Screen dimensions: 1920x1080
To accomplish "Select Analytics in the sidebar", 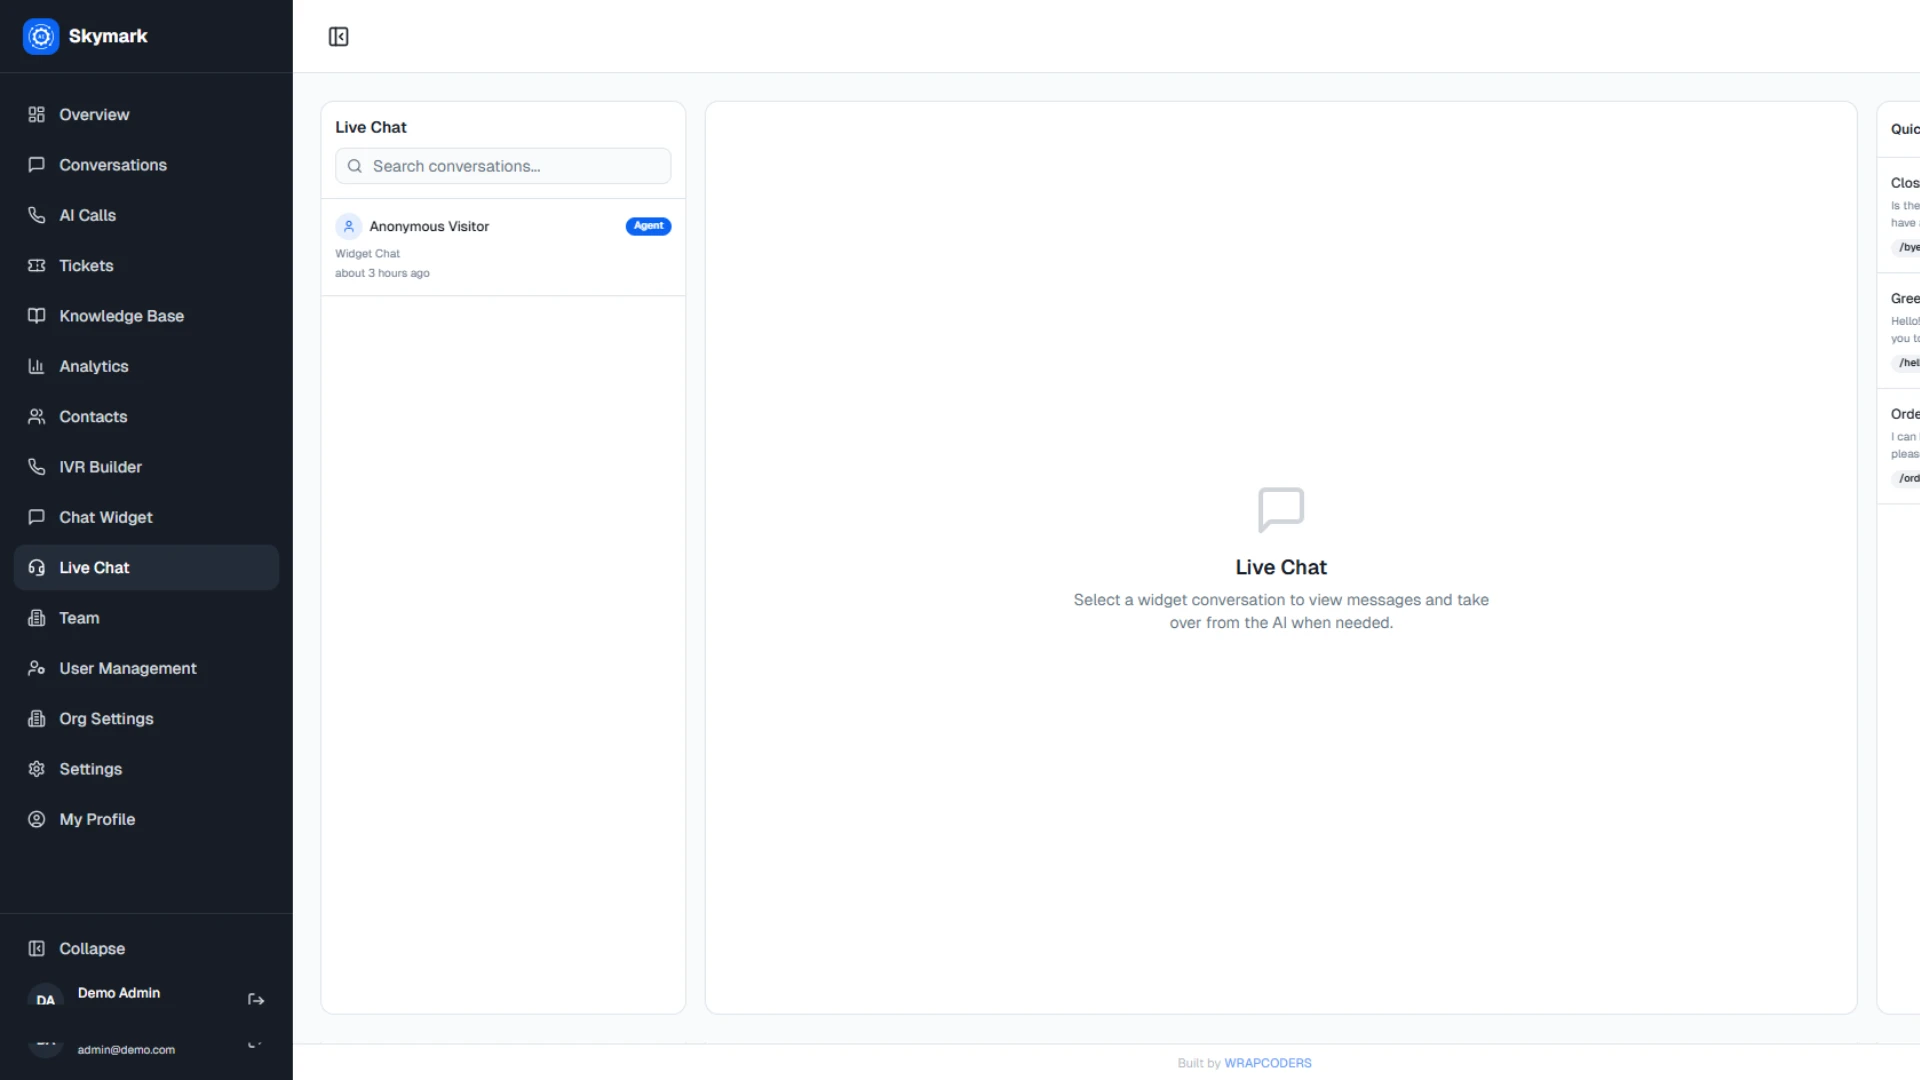I will (146, 366).
